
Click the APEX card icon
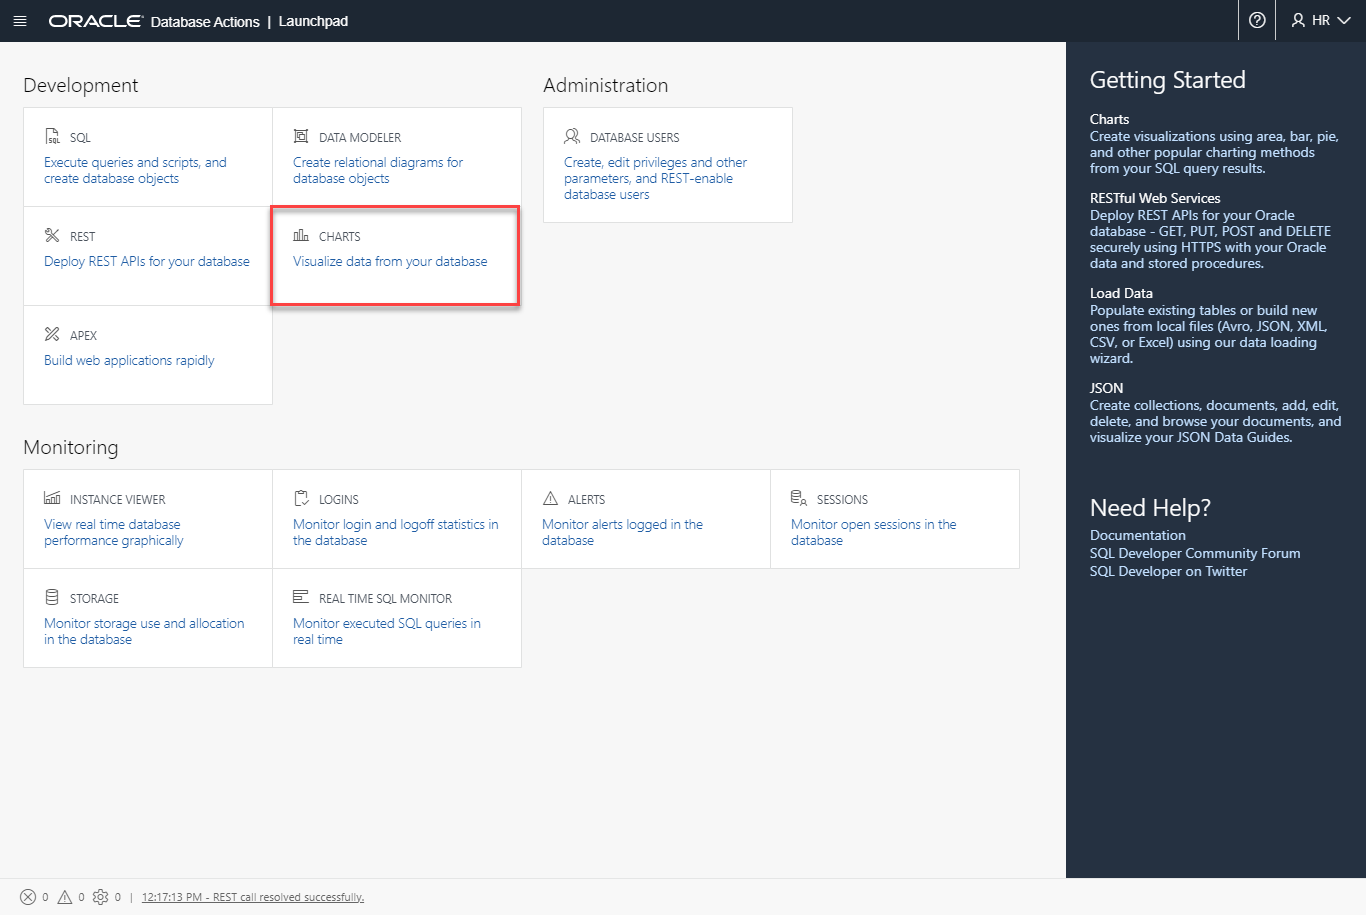click(52, 334)
